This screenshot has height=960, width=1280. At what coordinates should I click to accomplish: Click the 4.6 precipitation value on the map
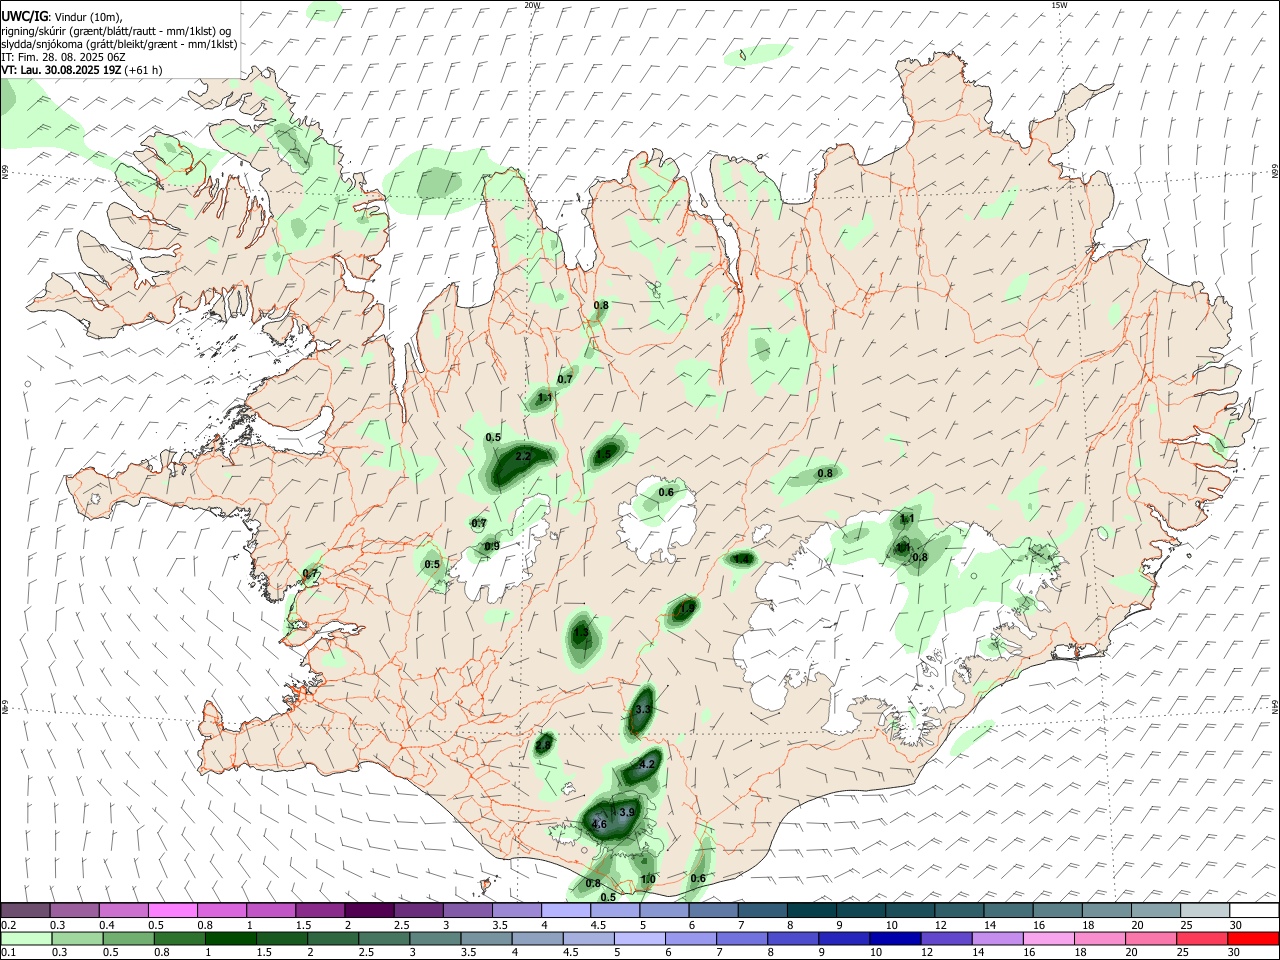[600, 824]
